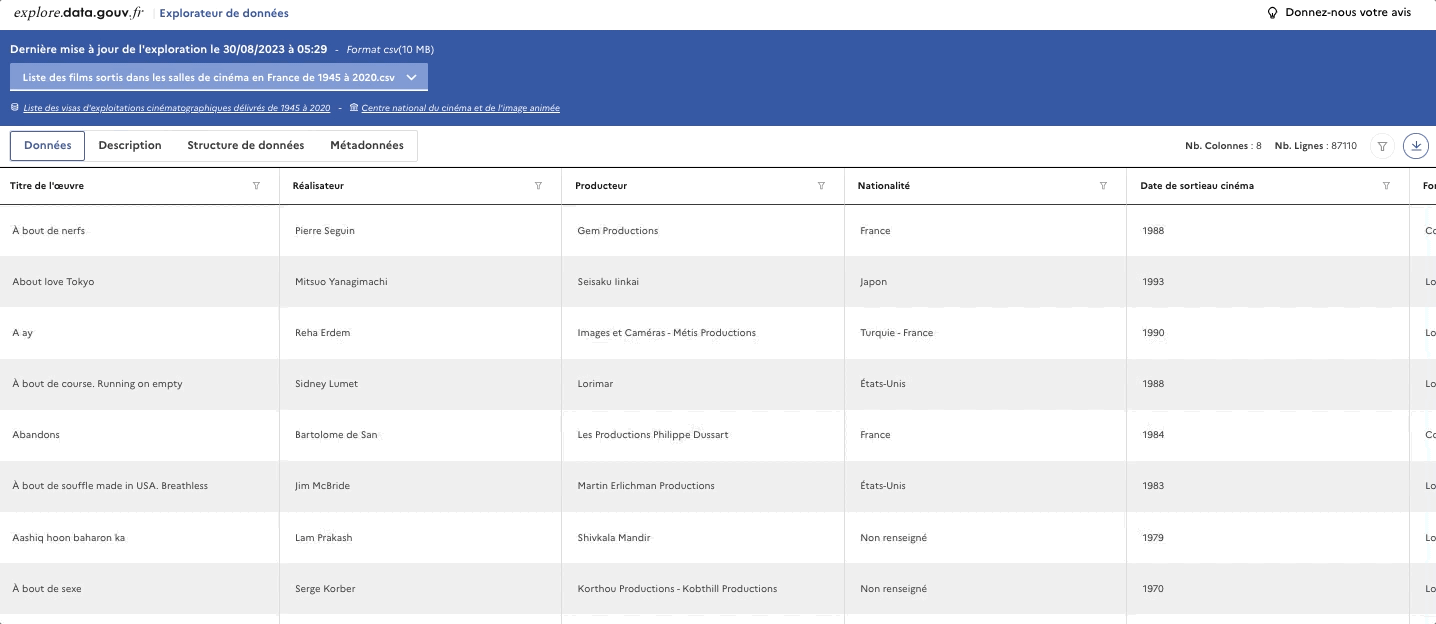Open the Liste des visas d'exploitations link
The height and width of the screenshot is (624, 1436).
(176, 108)
